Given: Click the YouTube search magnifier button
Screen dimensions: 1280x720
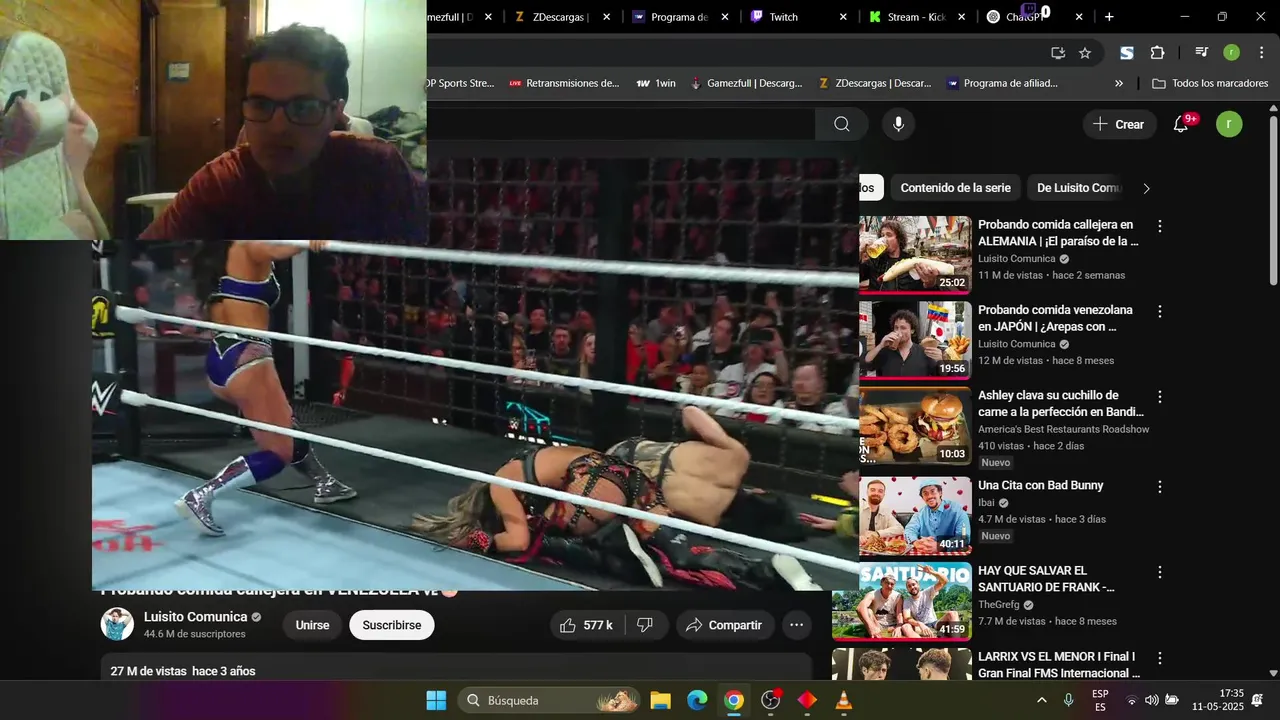Looking at the screenshot, I should (x=841, y=124).
